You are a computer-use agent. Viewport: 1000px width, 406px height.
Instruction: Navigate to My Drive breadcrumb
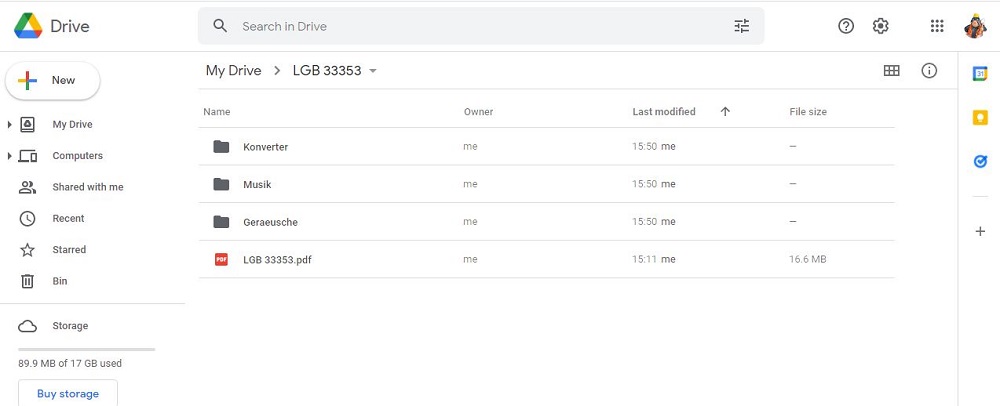click(233, 71)
